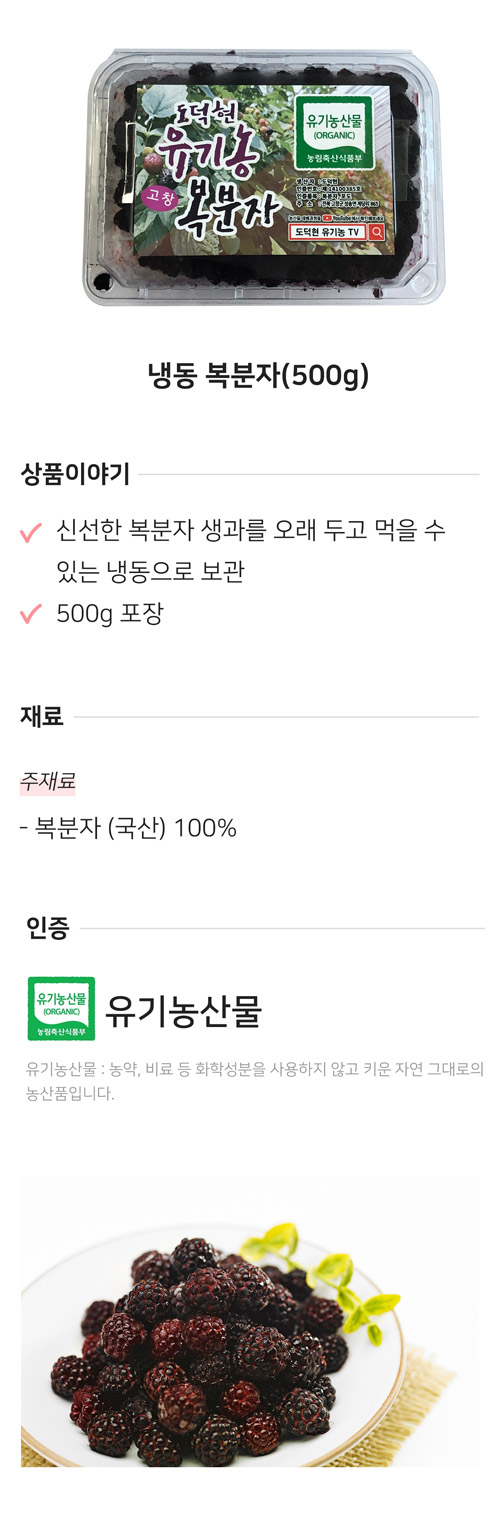Click the 유기농산물 certification logo under 인증
Viewport: 500px width, 1533px height.
[61, 1009]
